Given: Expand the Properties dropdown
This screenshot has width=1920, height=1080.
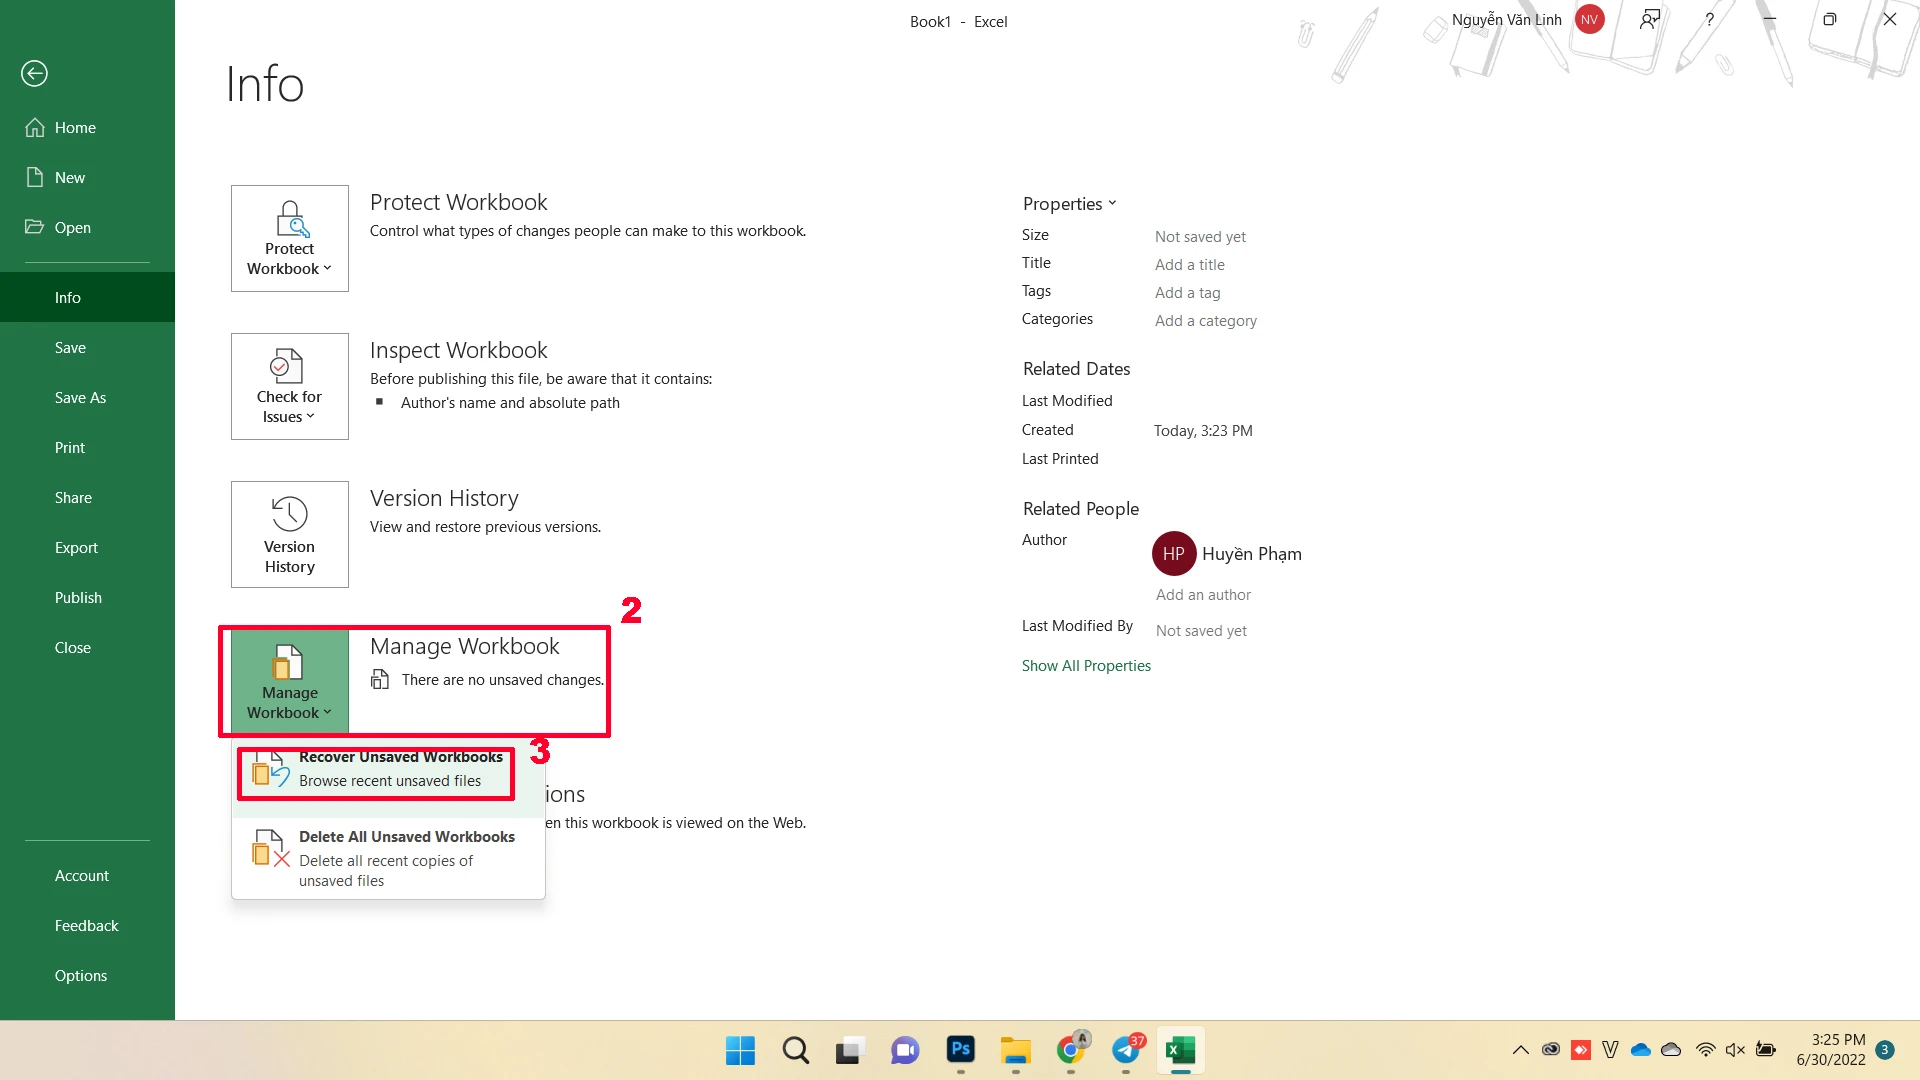Looking at the screenshot, I should pos(1069,203).
